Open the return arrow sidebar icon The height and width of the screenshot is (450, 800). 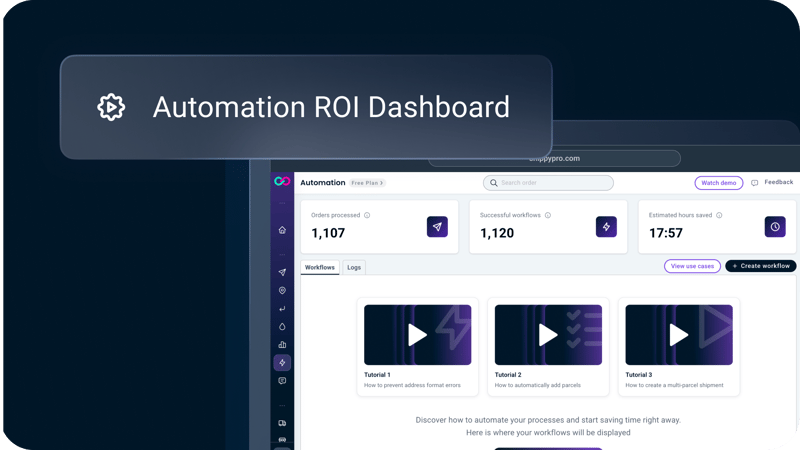(282, 309)
